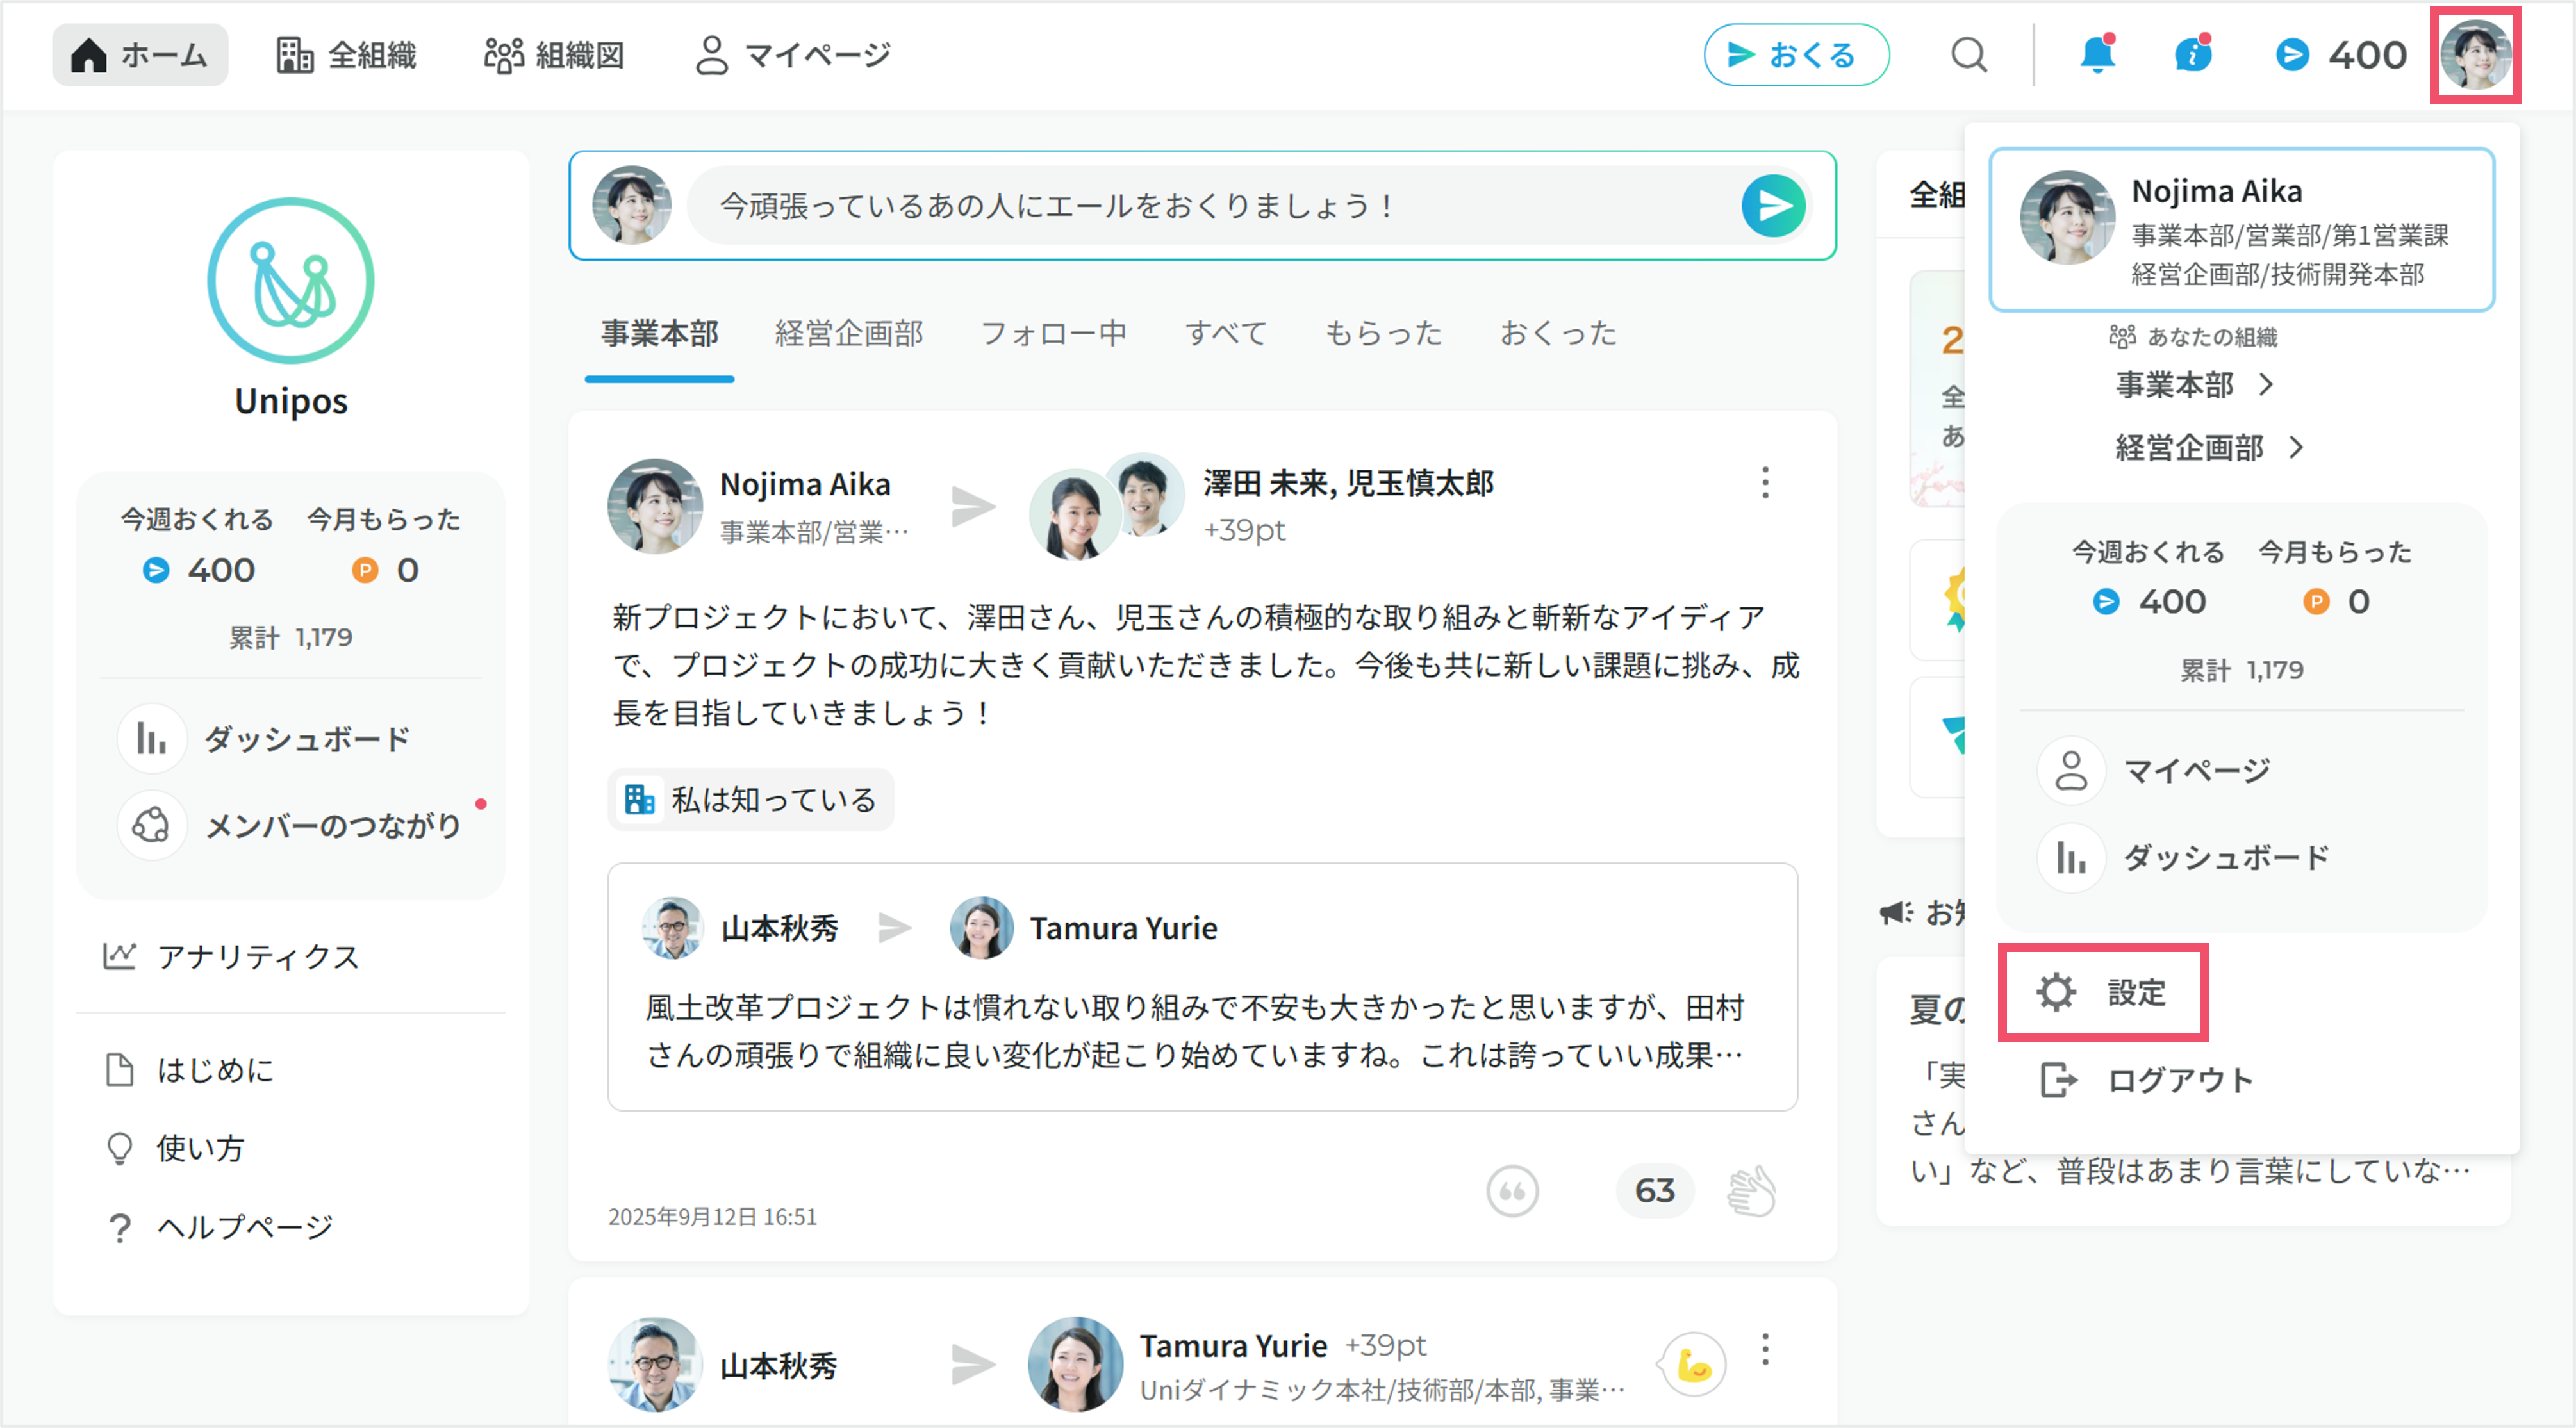The image size is (2576, 1428).
Task: Click the quote icon on Nojima Aika's post
Action: point(1512,1191)
